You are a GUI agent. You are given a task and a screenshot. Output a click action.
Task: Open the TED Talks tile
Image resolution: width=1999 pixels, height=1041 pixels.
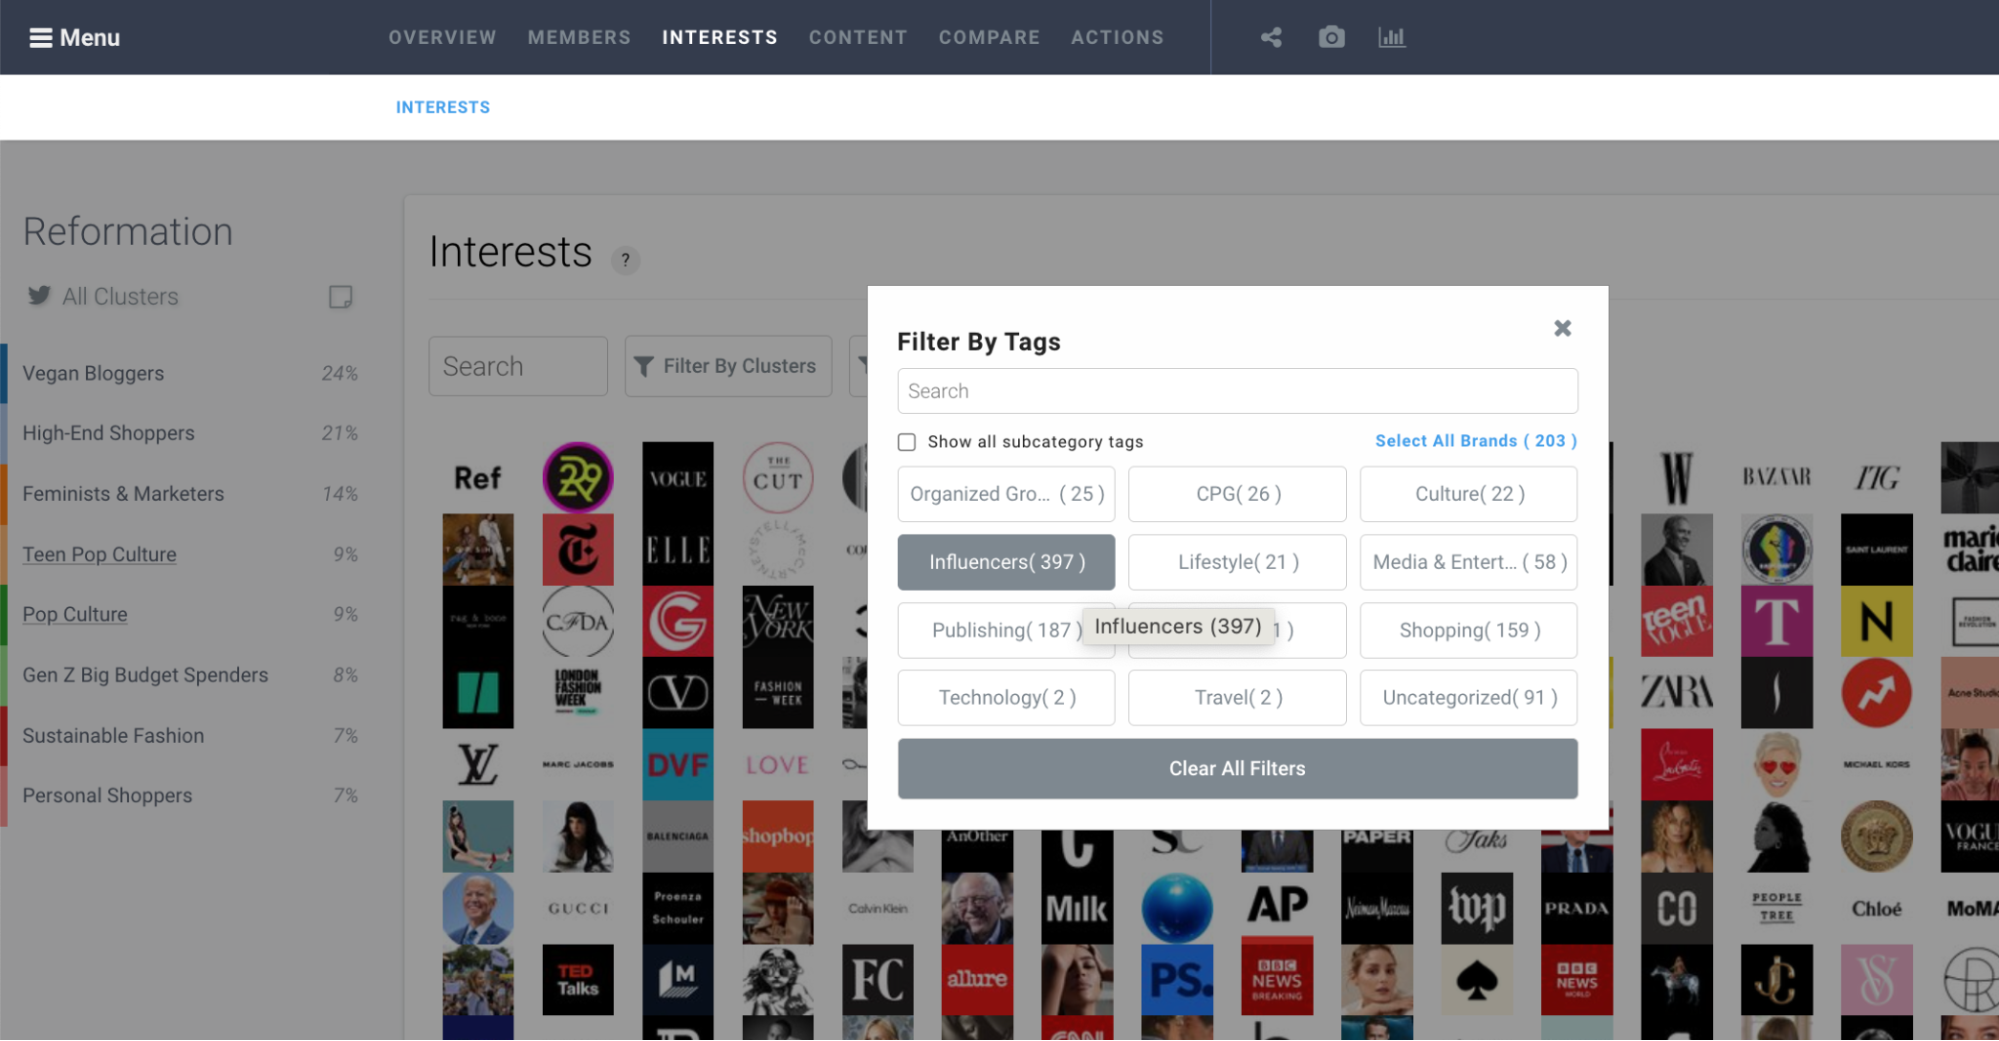pyautogui.click(x=578, y=979)
